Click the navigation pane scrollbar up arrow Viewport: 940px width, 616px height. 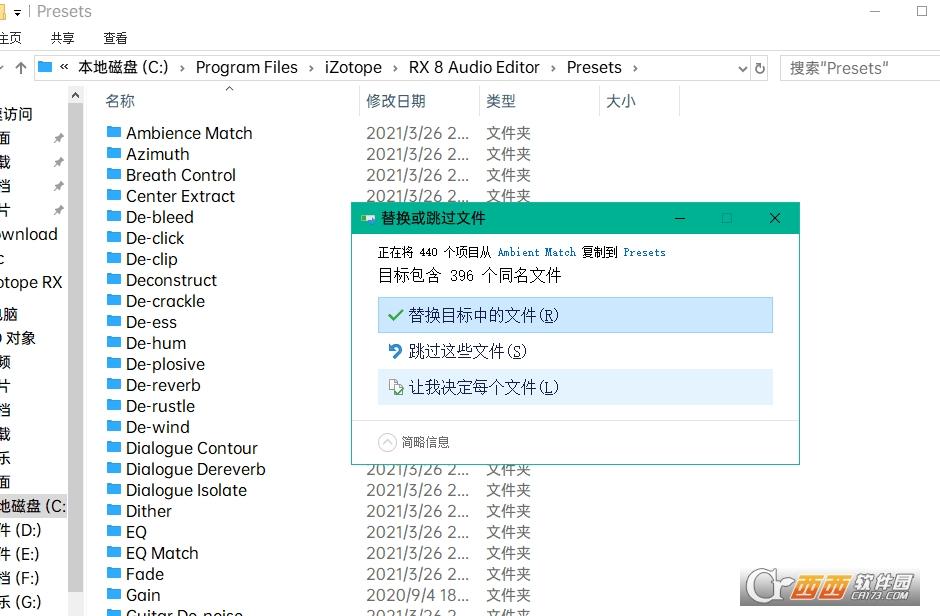point(76,95)
